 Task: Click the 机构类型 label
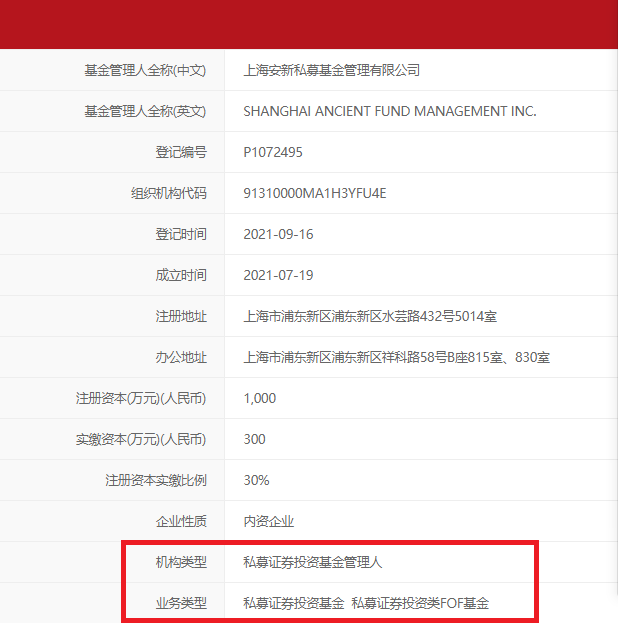click(181, 562)
